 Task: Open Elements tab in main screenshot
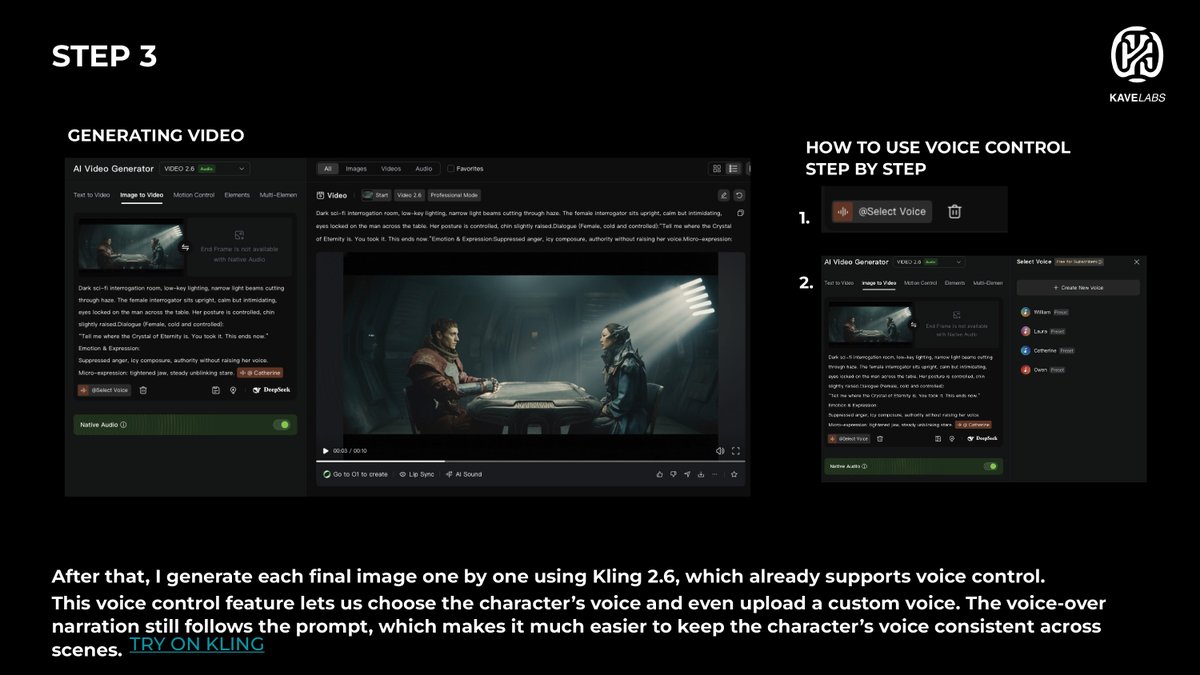point(237,195)
